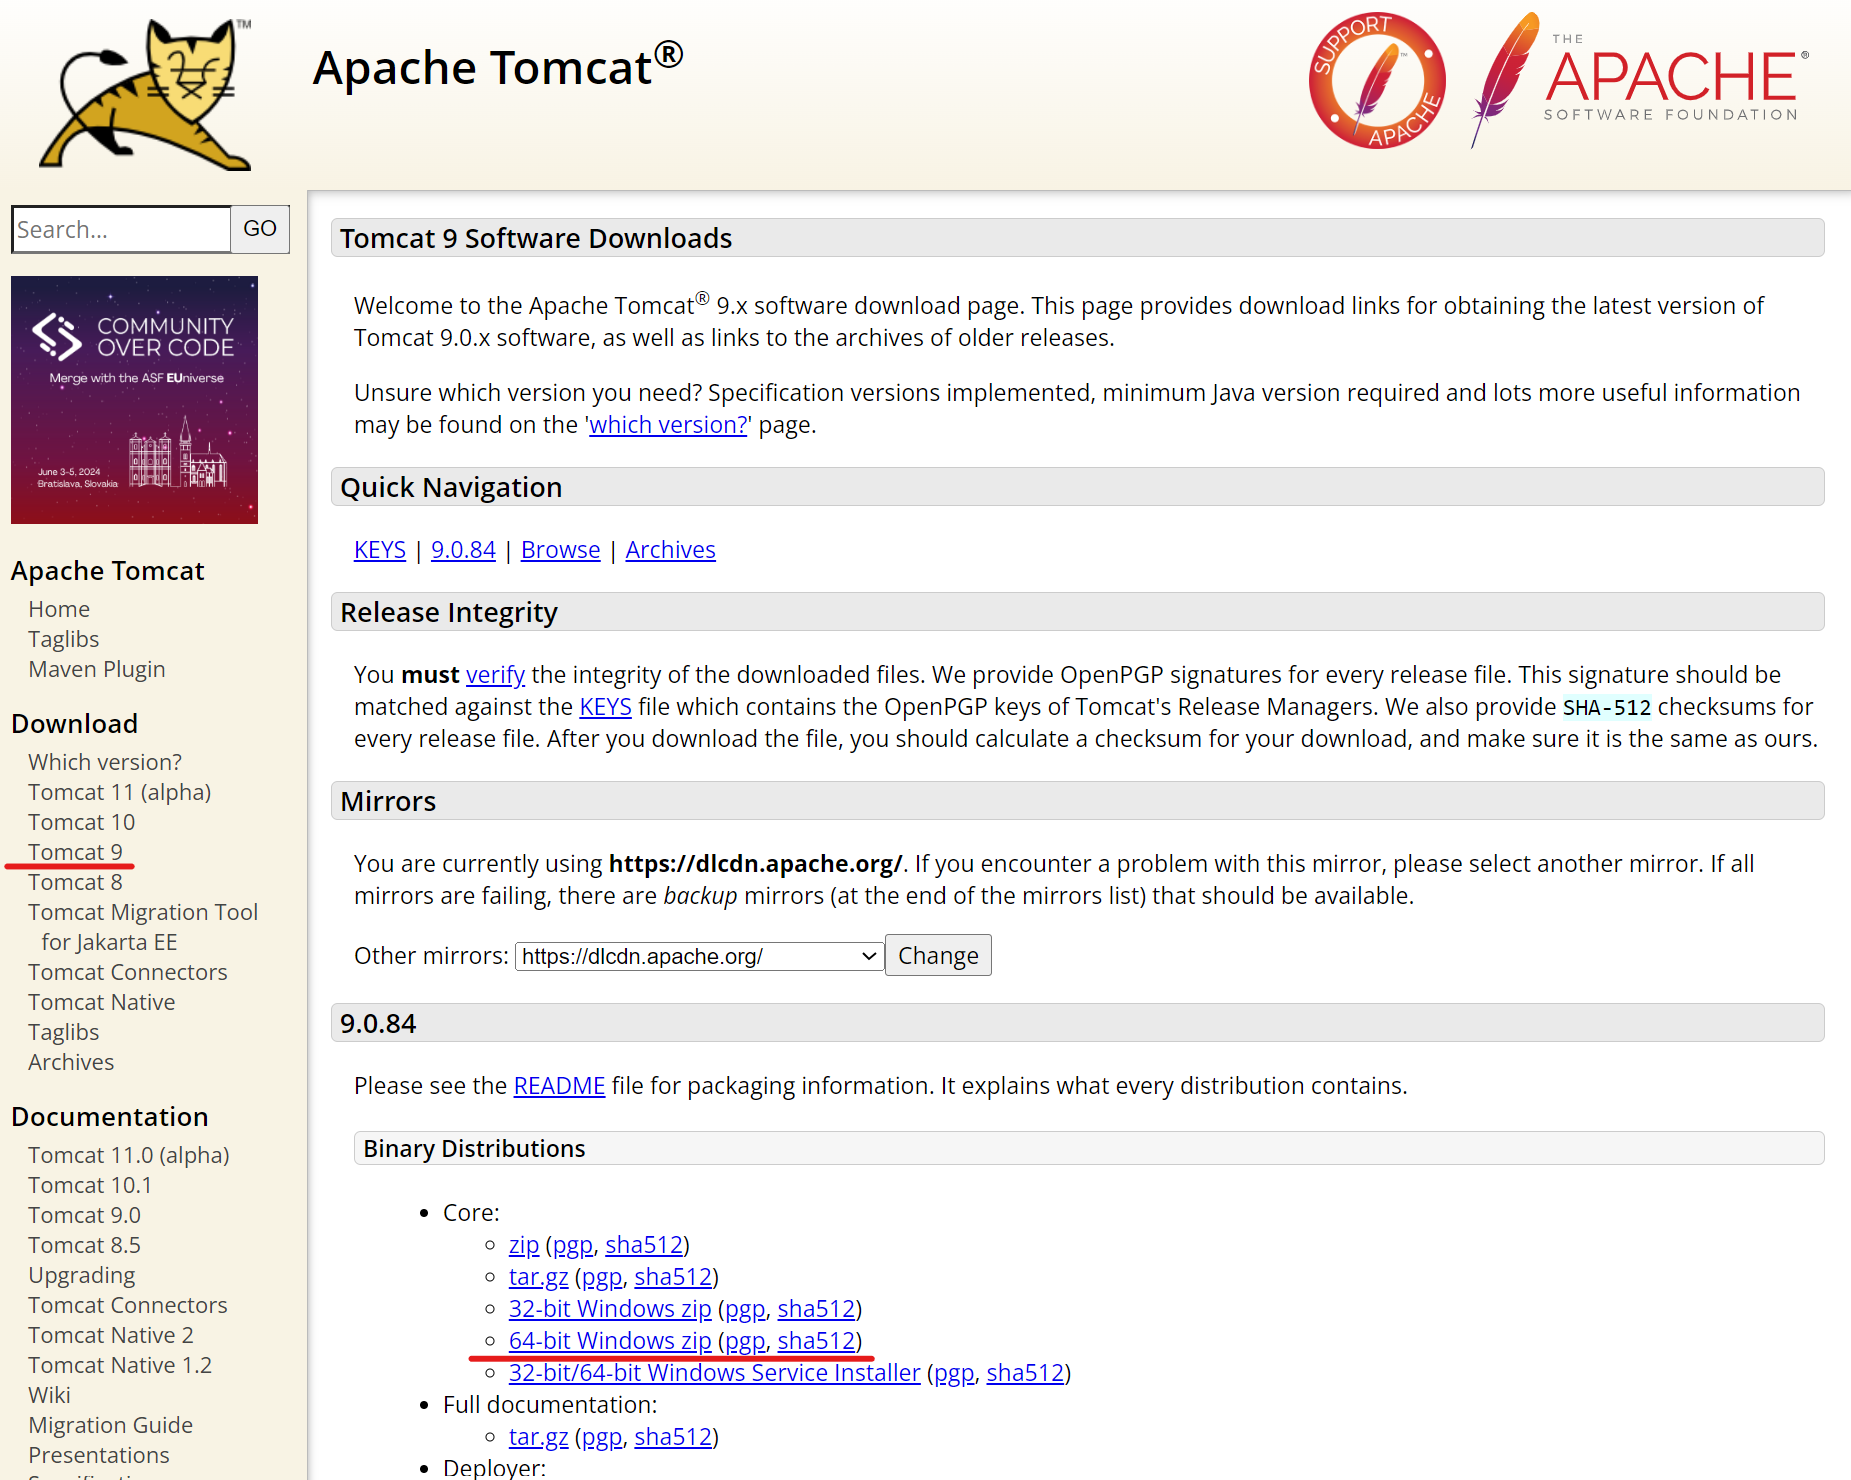
Task: Open sha512 for 64-bit Windows zip
Action: 816,1341
